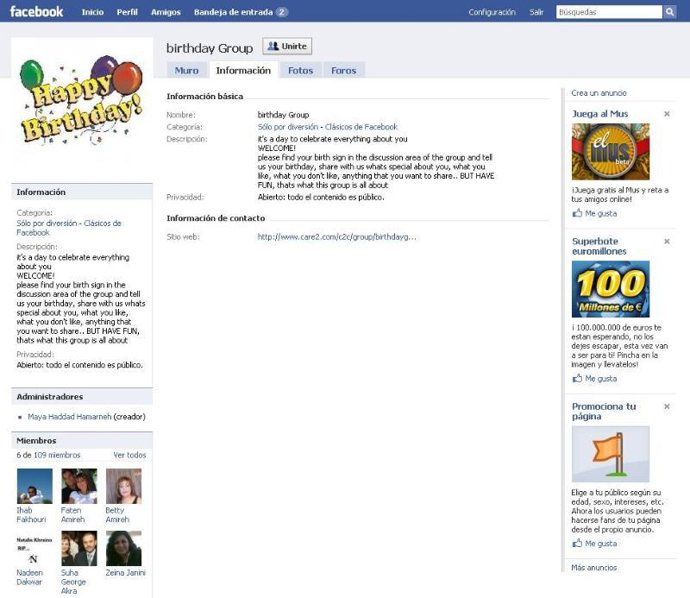The image size is (690, 598).
Task: Close the Superbote euromillones ad
Action: pyautogui.click(x=667, y=241)
